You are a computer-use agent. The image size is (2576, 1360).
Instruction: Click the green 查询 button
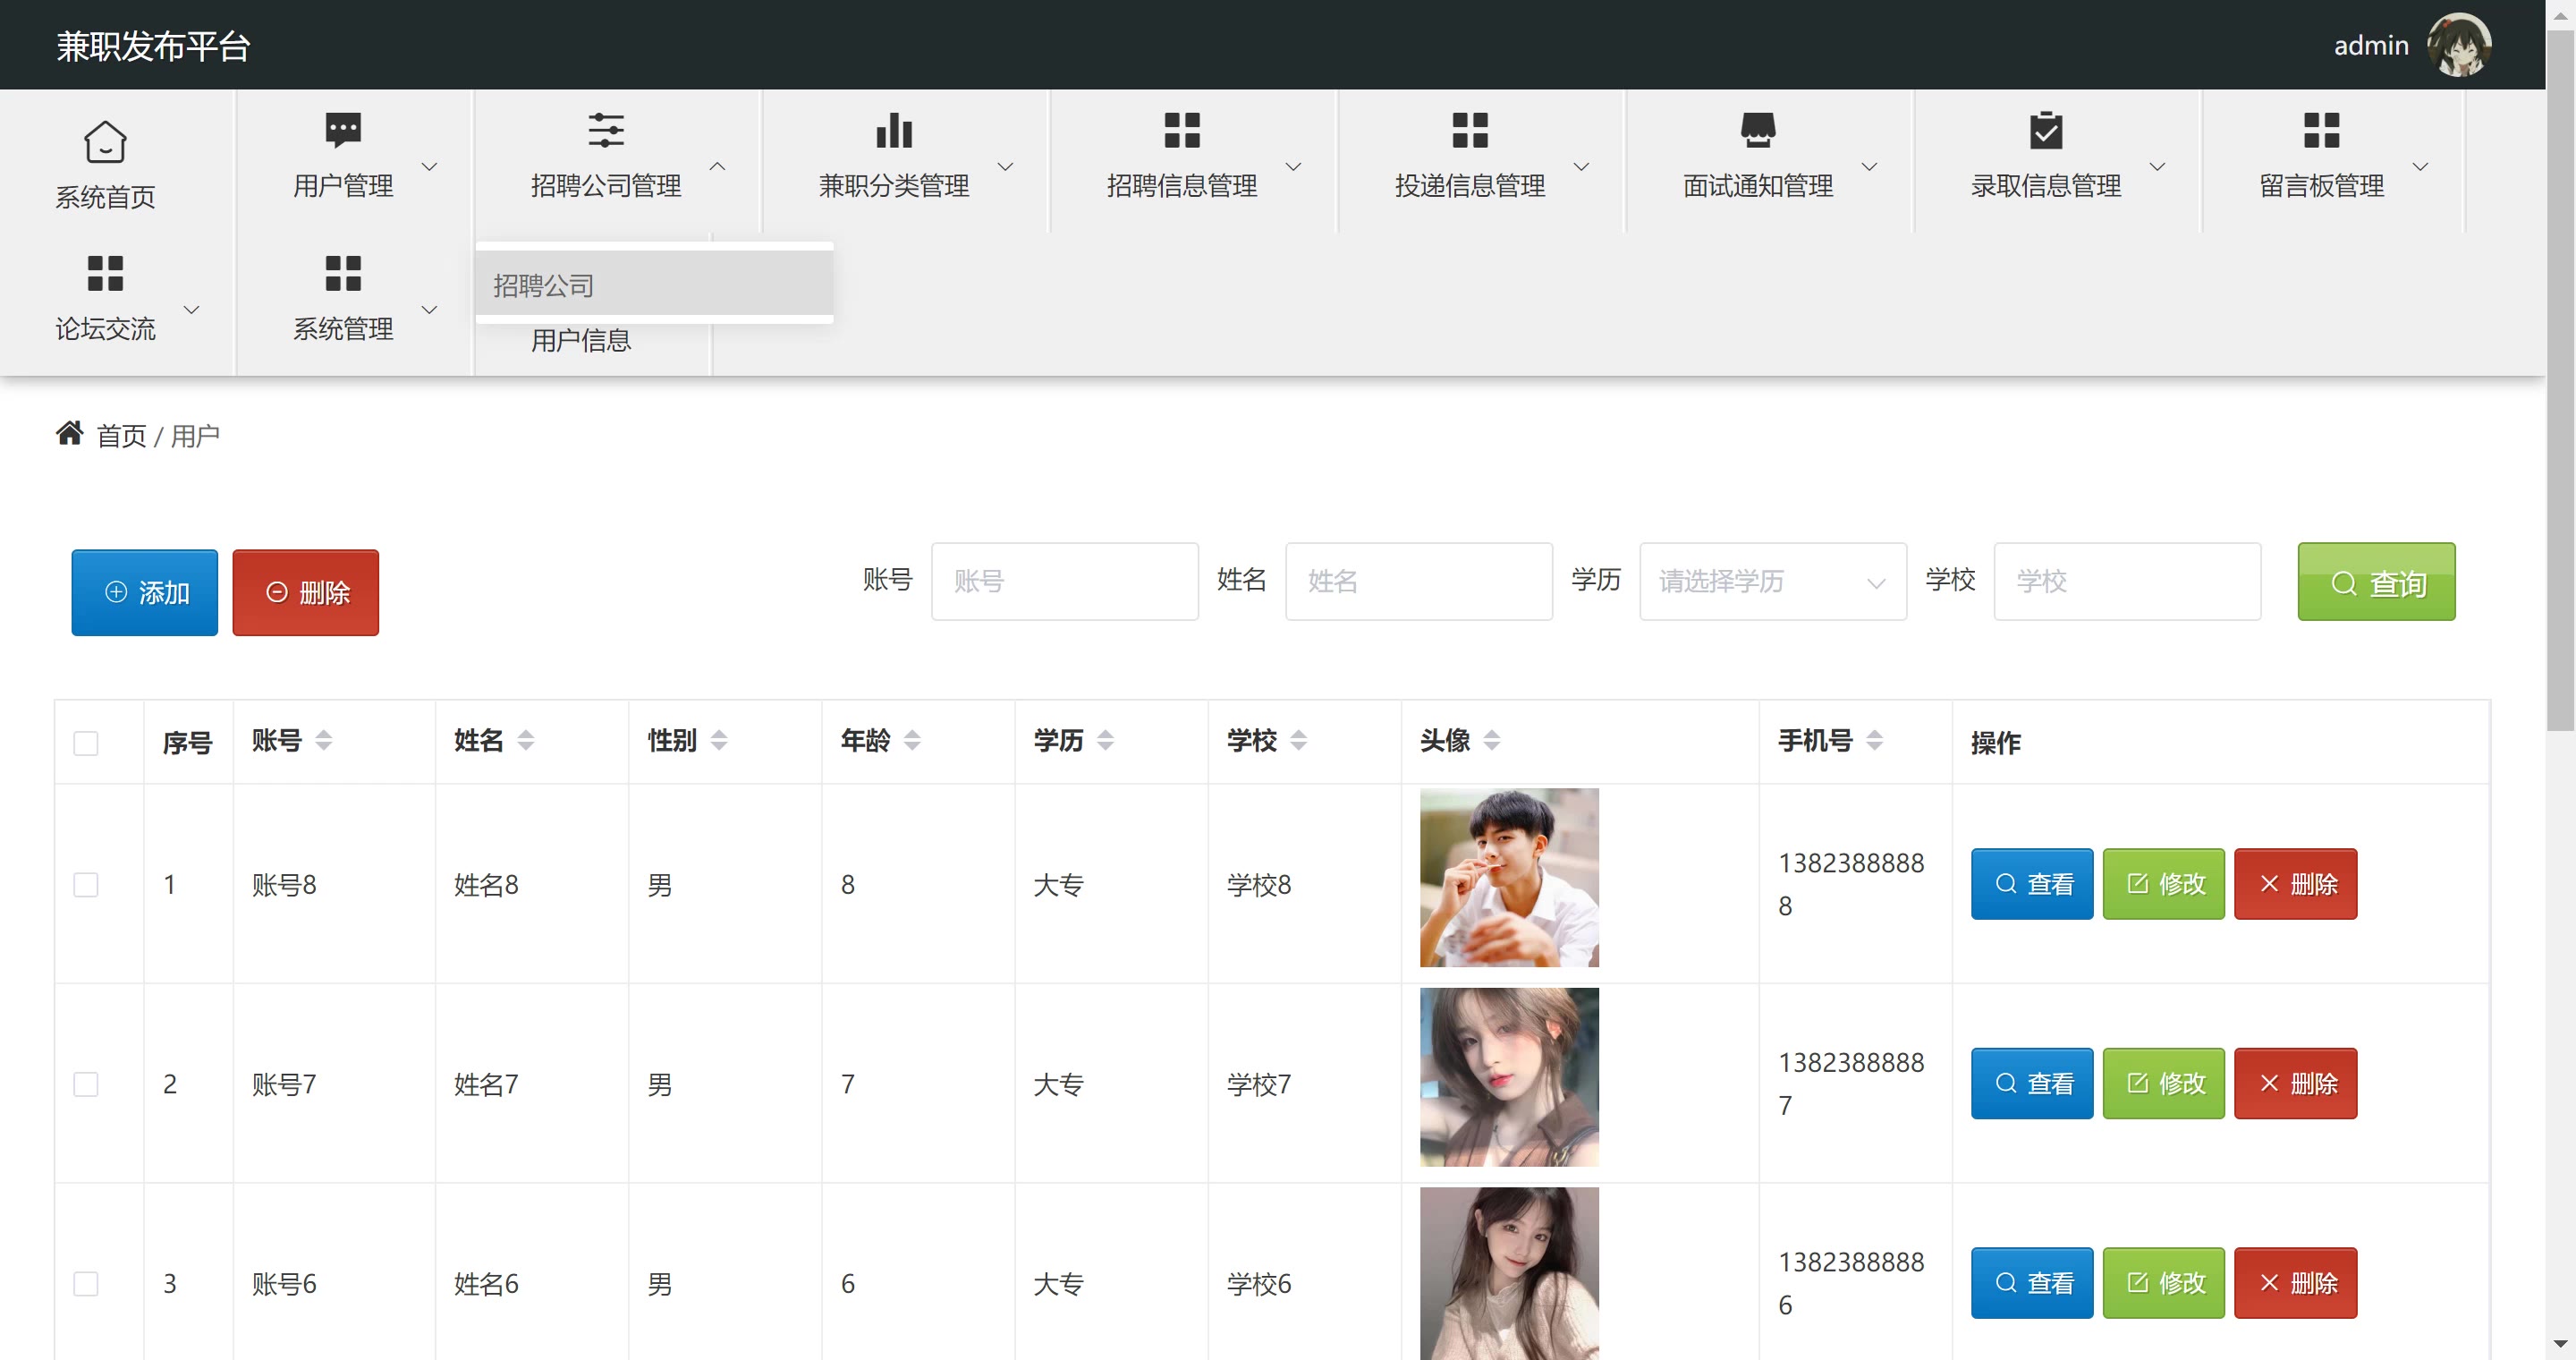pos(2376,582)
